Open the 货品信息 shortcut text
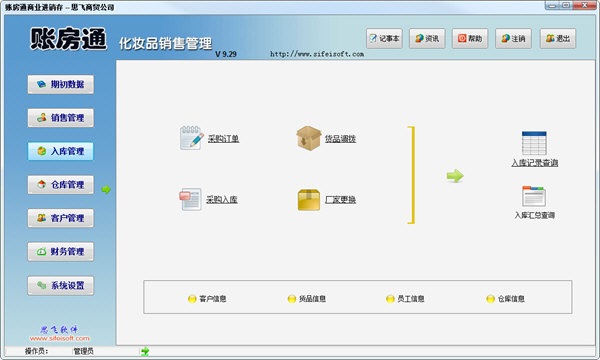600x360 pixels. (312, 299)
